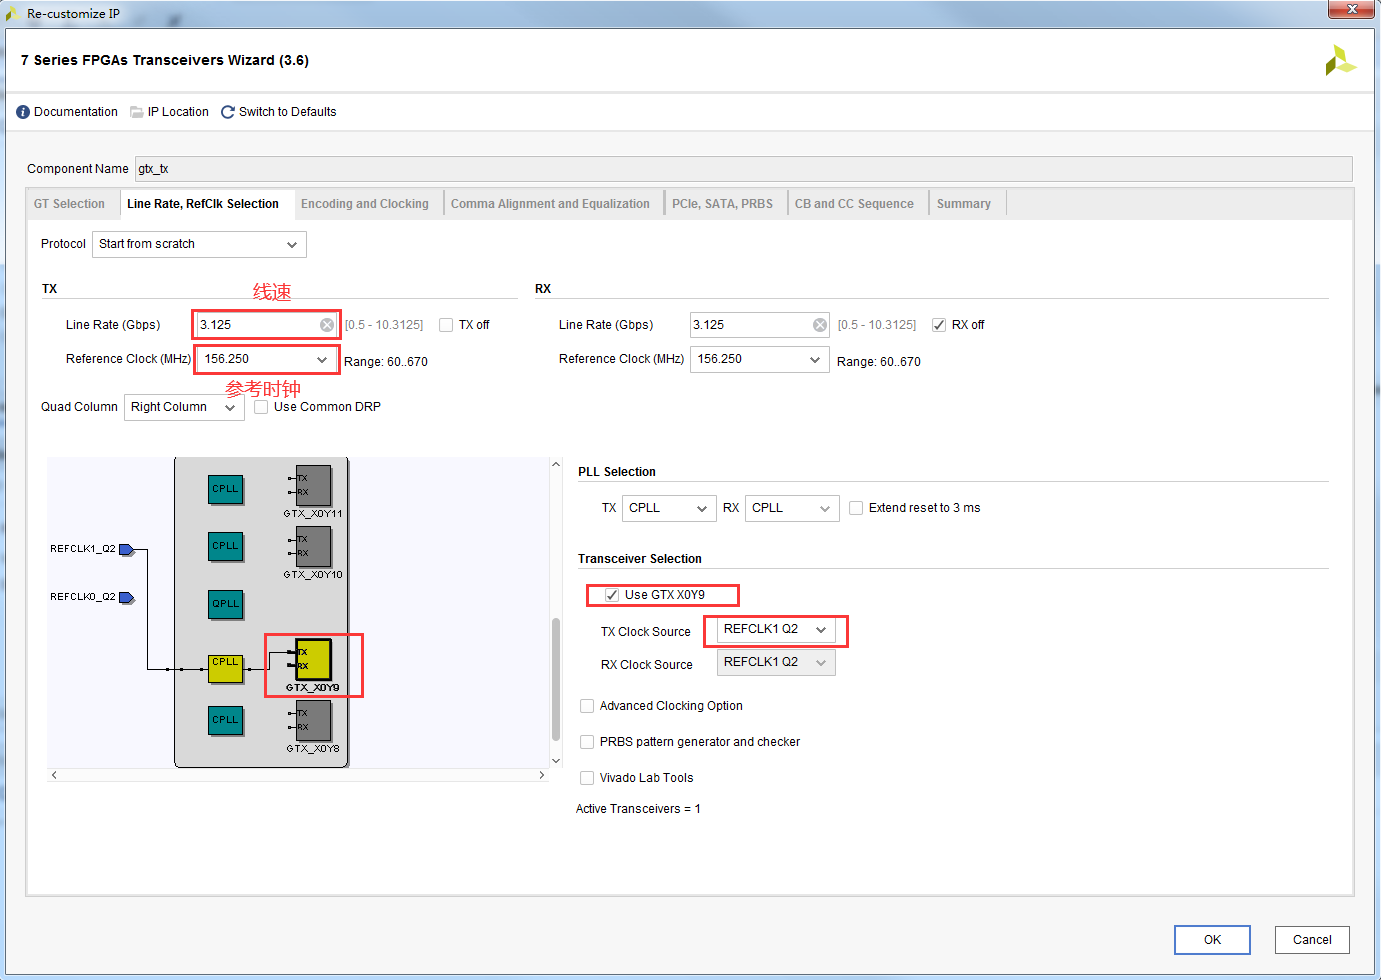Switch to Comma Alignment and Equalization tab

point(550,204)
